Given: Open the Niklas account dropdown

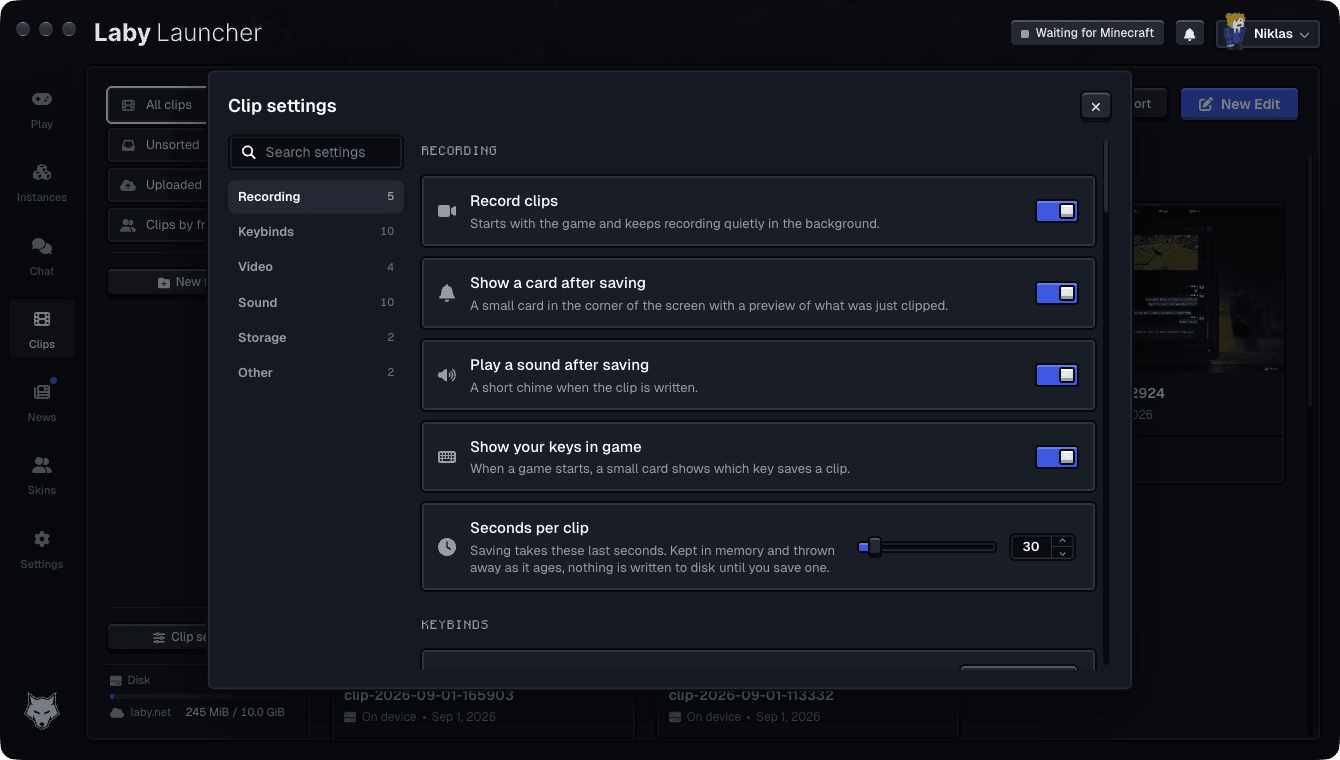Looking at the screenshot, I should 1268,33.
